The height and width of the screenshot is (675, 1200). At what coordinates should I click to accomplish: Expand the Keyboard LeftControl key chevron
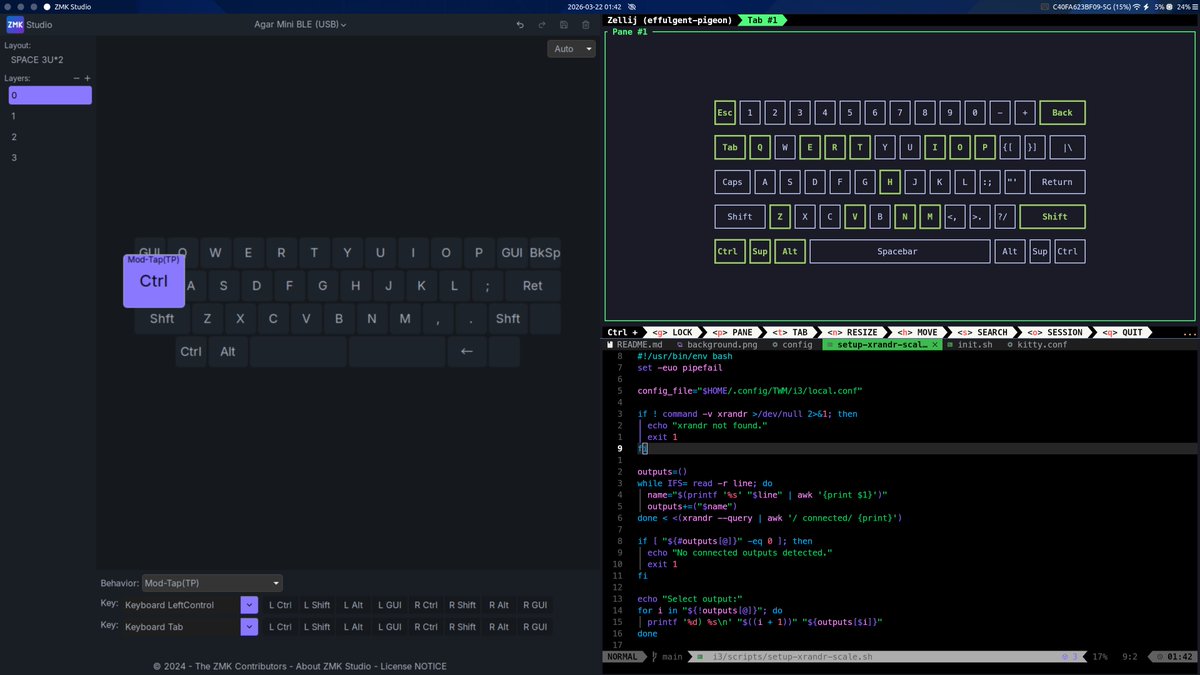[x=249, y=605]
